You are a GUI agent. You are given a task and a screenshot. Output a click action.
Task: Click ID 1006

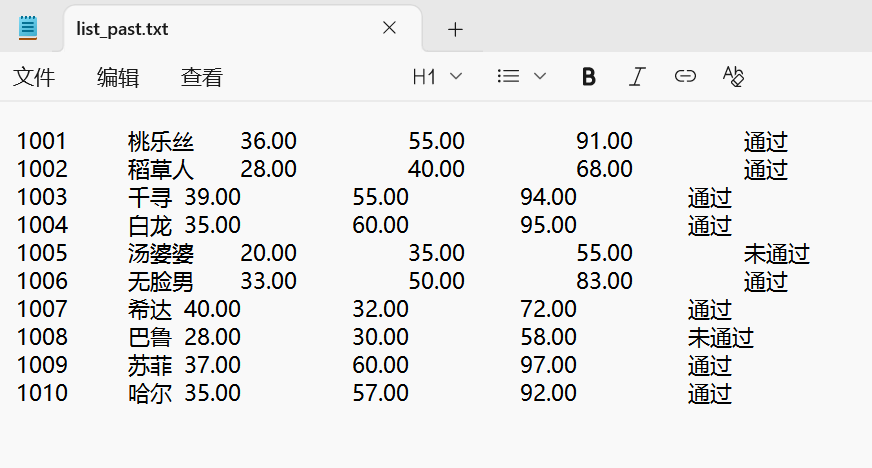(x=42, y=281)
